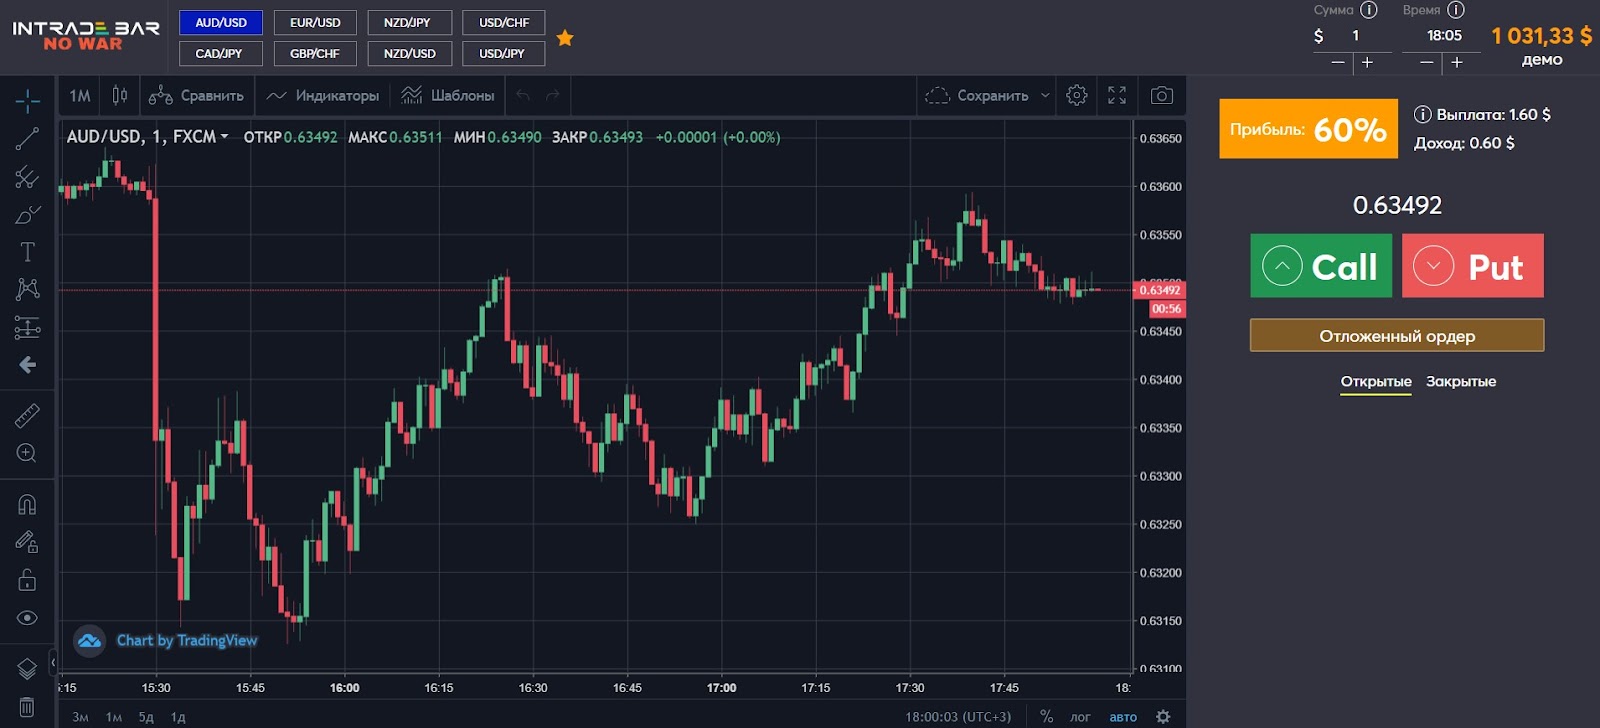The height and width of the screenshot is (728, 1600).
Task: Select the 5д date range
Action: (146, 717)
